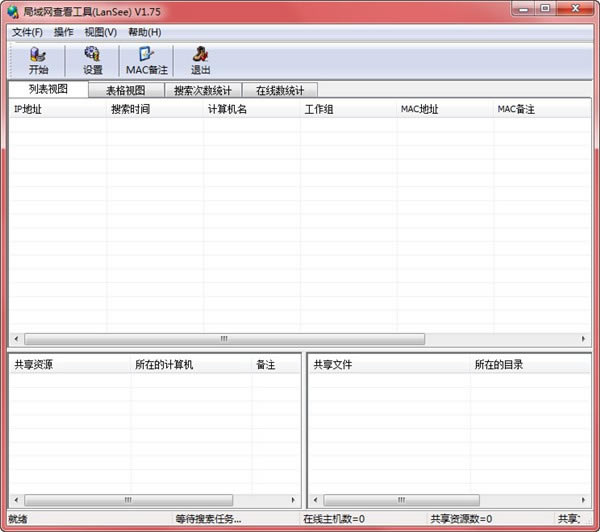Viewport: 600px width, 532px height.
Task: Open the 文件(F) menu
Action: (x=27, y=32)
